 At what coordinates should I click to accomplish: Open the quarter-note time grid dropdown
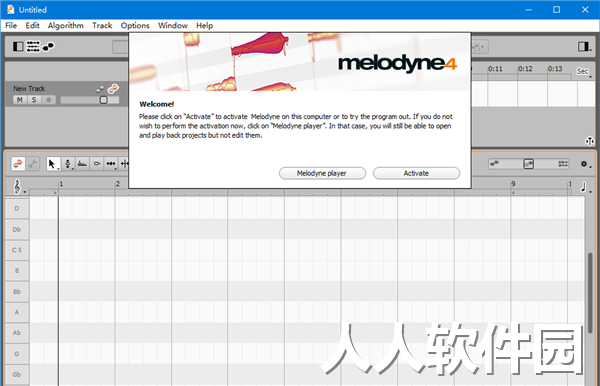coord(585,187)
